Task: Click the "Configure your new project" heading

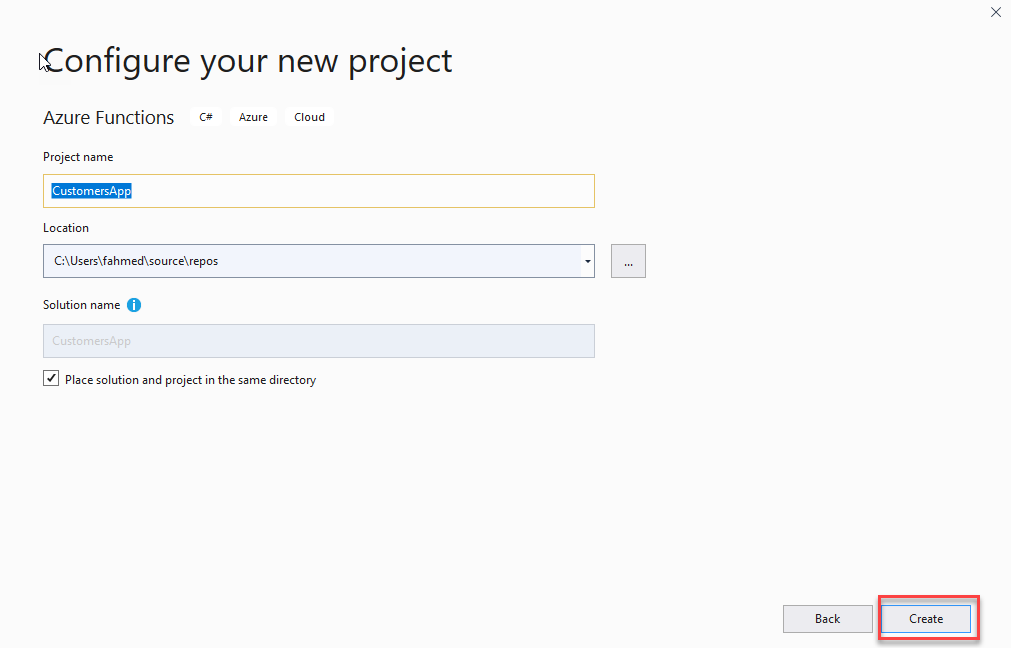Action: coord(248,62)
